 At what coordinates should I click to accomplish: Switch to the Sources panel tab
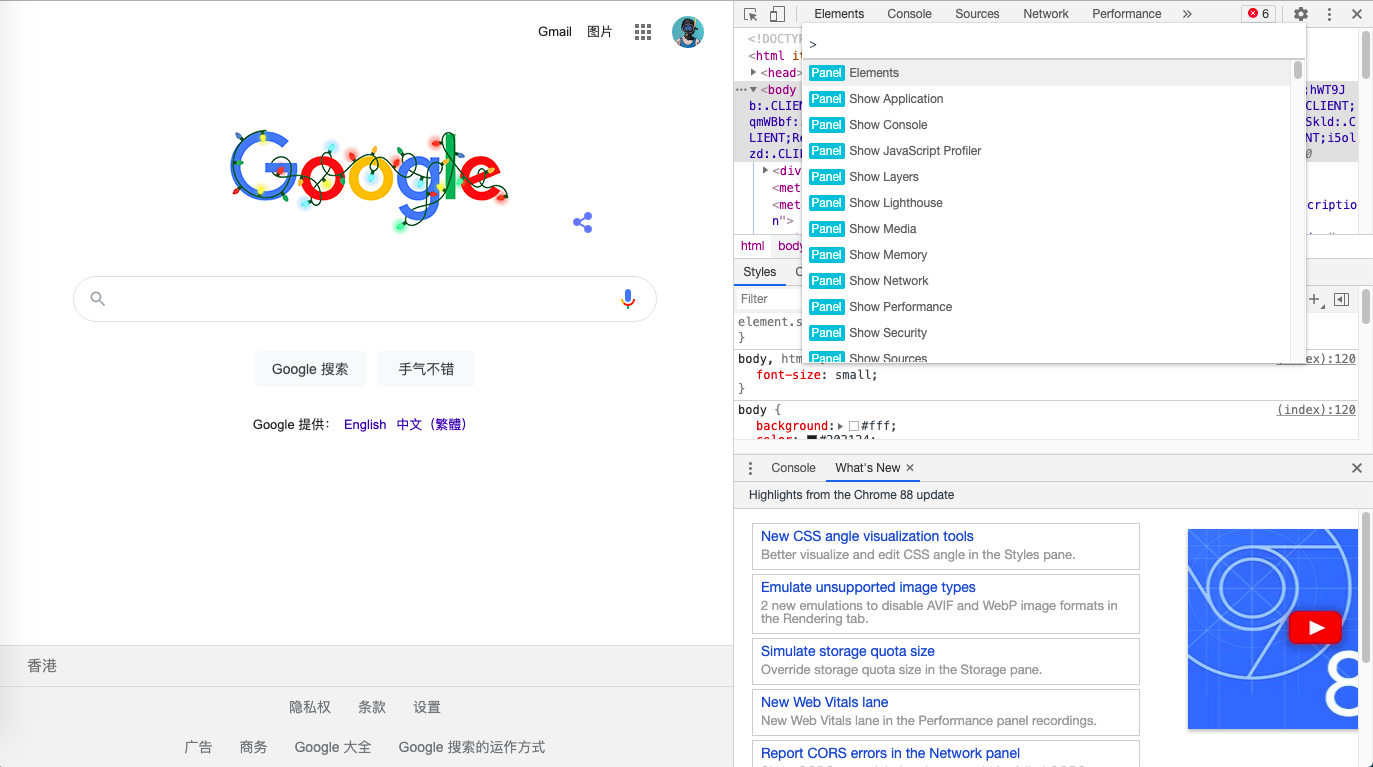coord(977,14)
